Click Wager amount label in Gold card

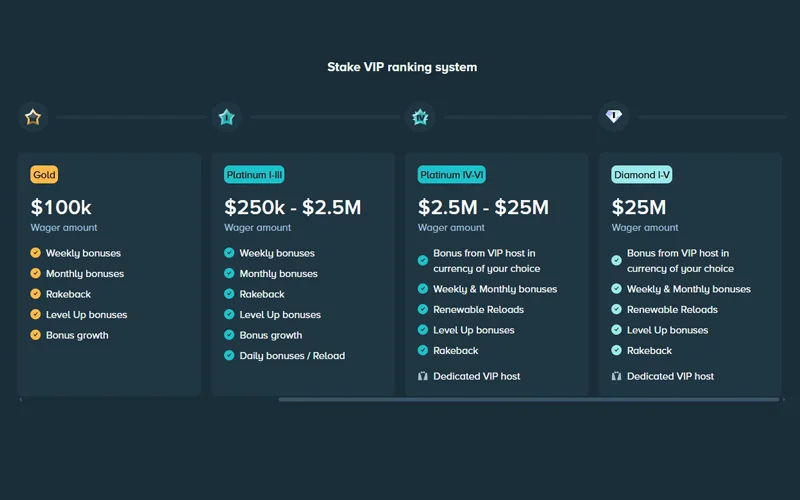click(x=64, y=228)
